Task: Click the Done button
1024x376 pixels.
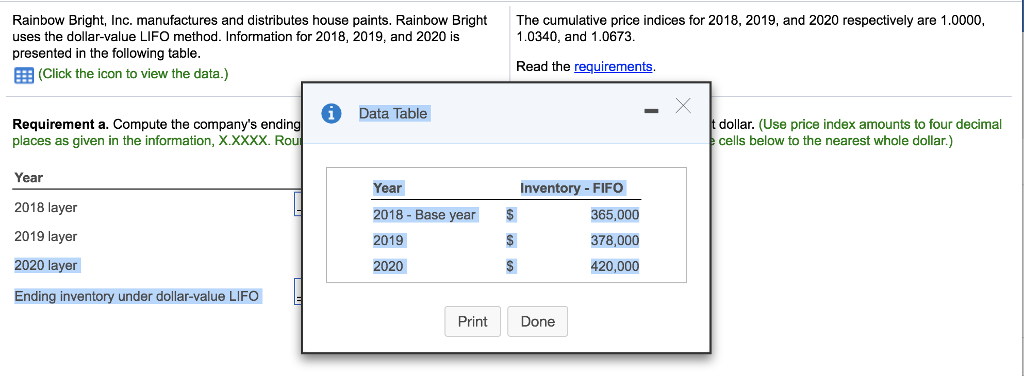Action: click(x=538, y=321)
